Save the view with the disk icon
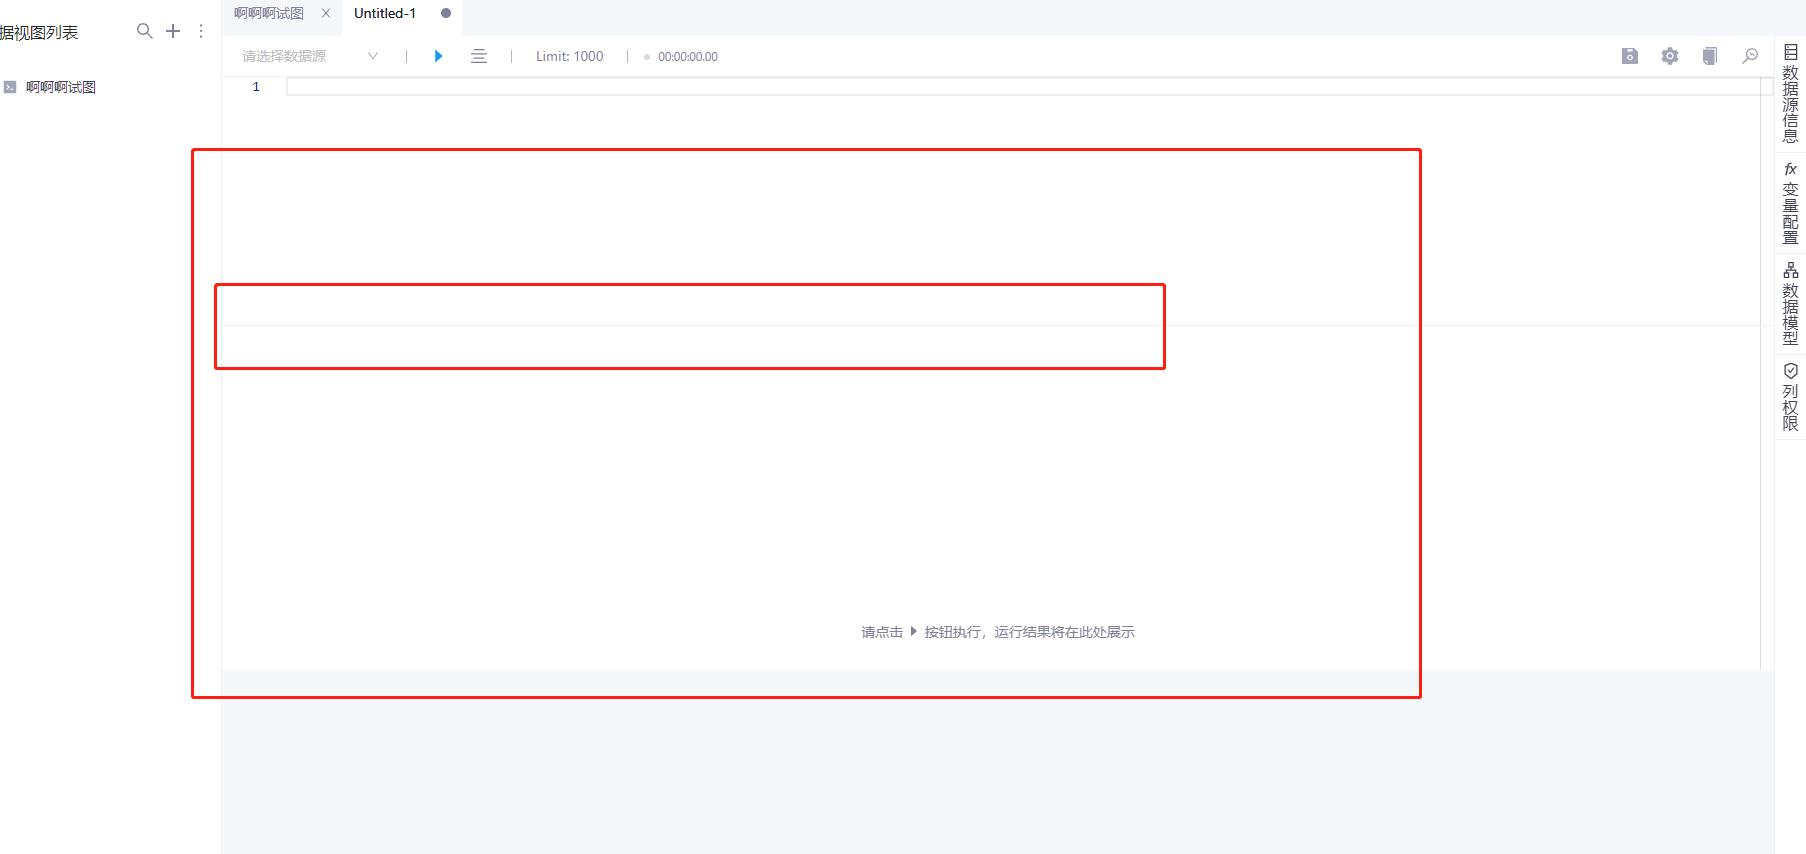This screenshot has width=1806, height=854. pyautogui.click(x=1630, y=56)
